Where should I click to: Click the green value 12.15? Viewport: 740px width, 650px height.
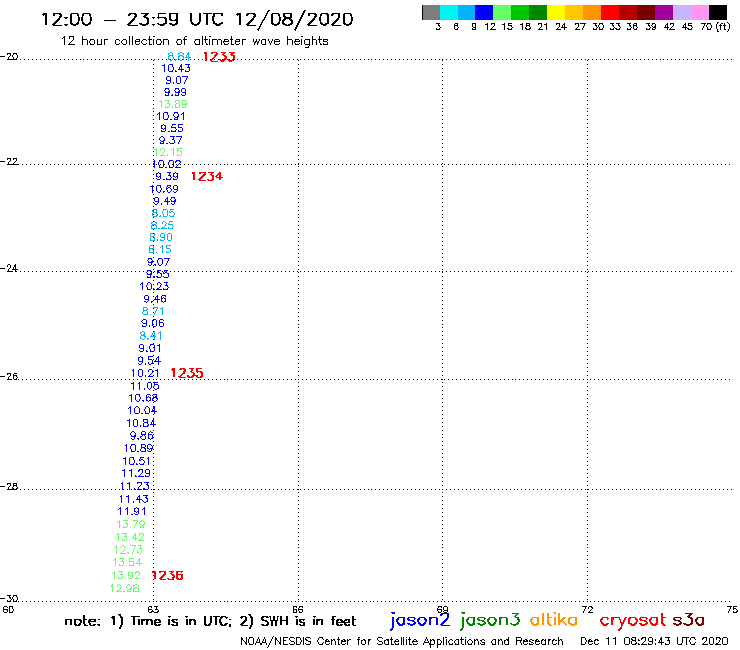point(168,152)
